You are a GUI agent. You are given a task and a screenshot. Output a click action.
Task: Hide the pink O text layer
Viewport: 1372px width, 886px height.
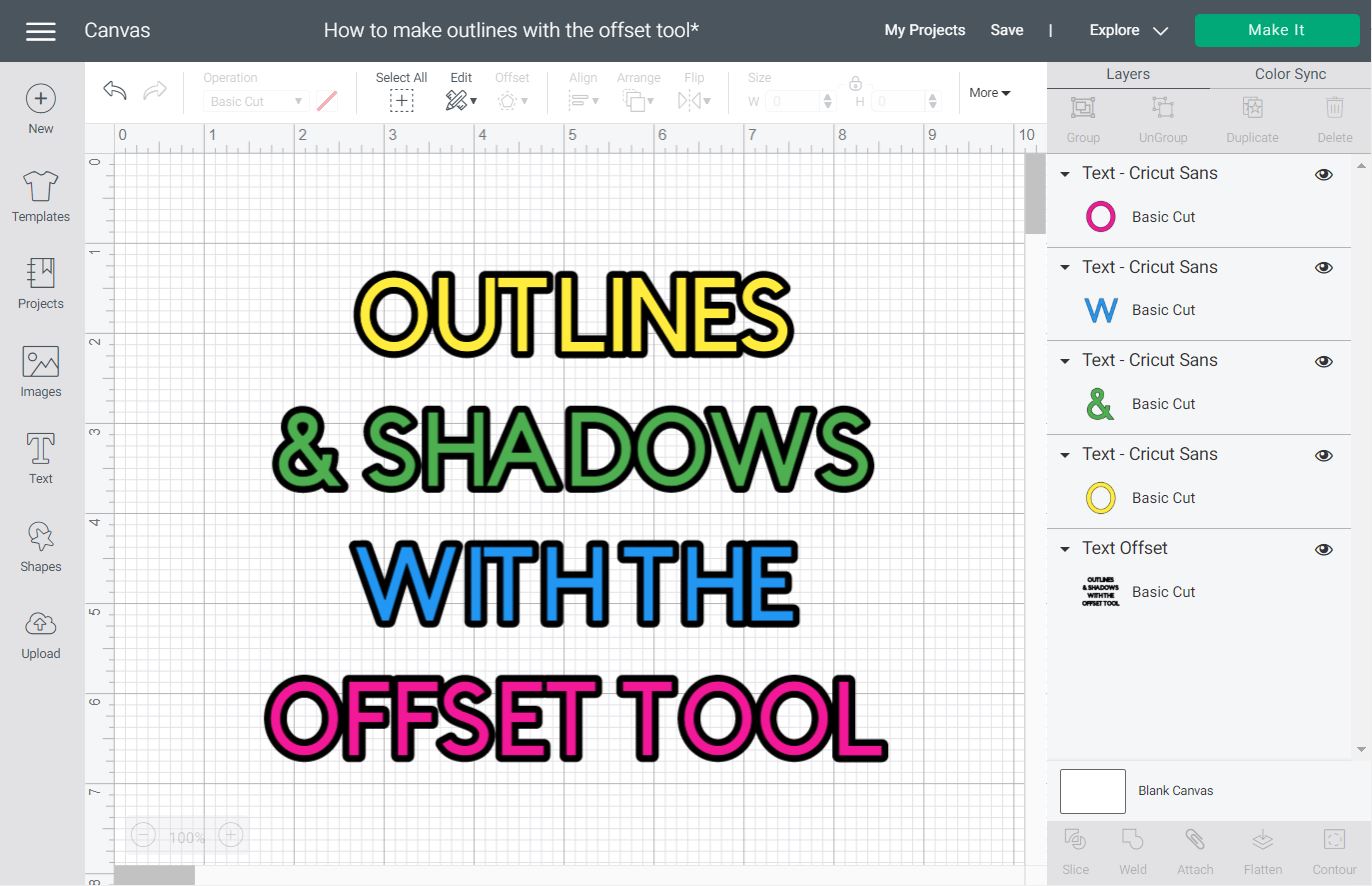click(1323, 174)
